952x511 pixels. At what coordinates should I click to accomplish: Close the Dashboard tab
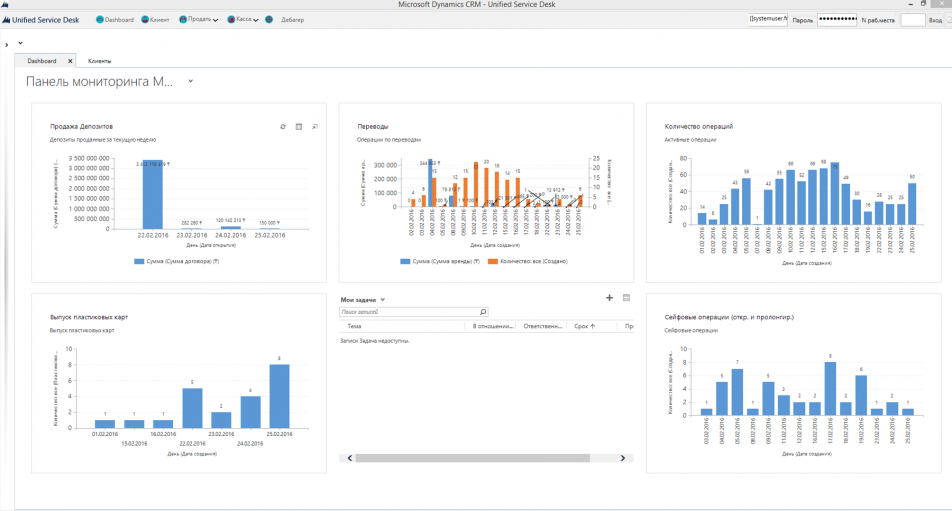pyautogui.click(x=69, y=61)
